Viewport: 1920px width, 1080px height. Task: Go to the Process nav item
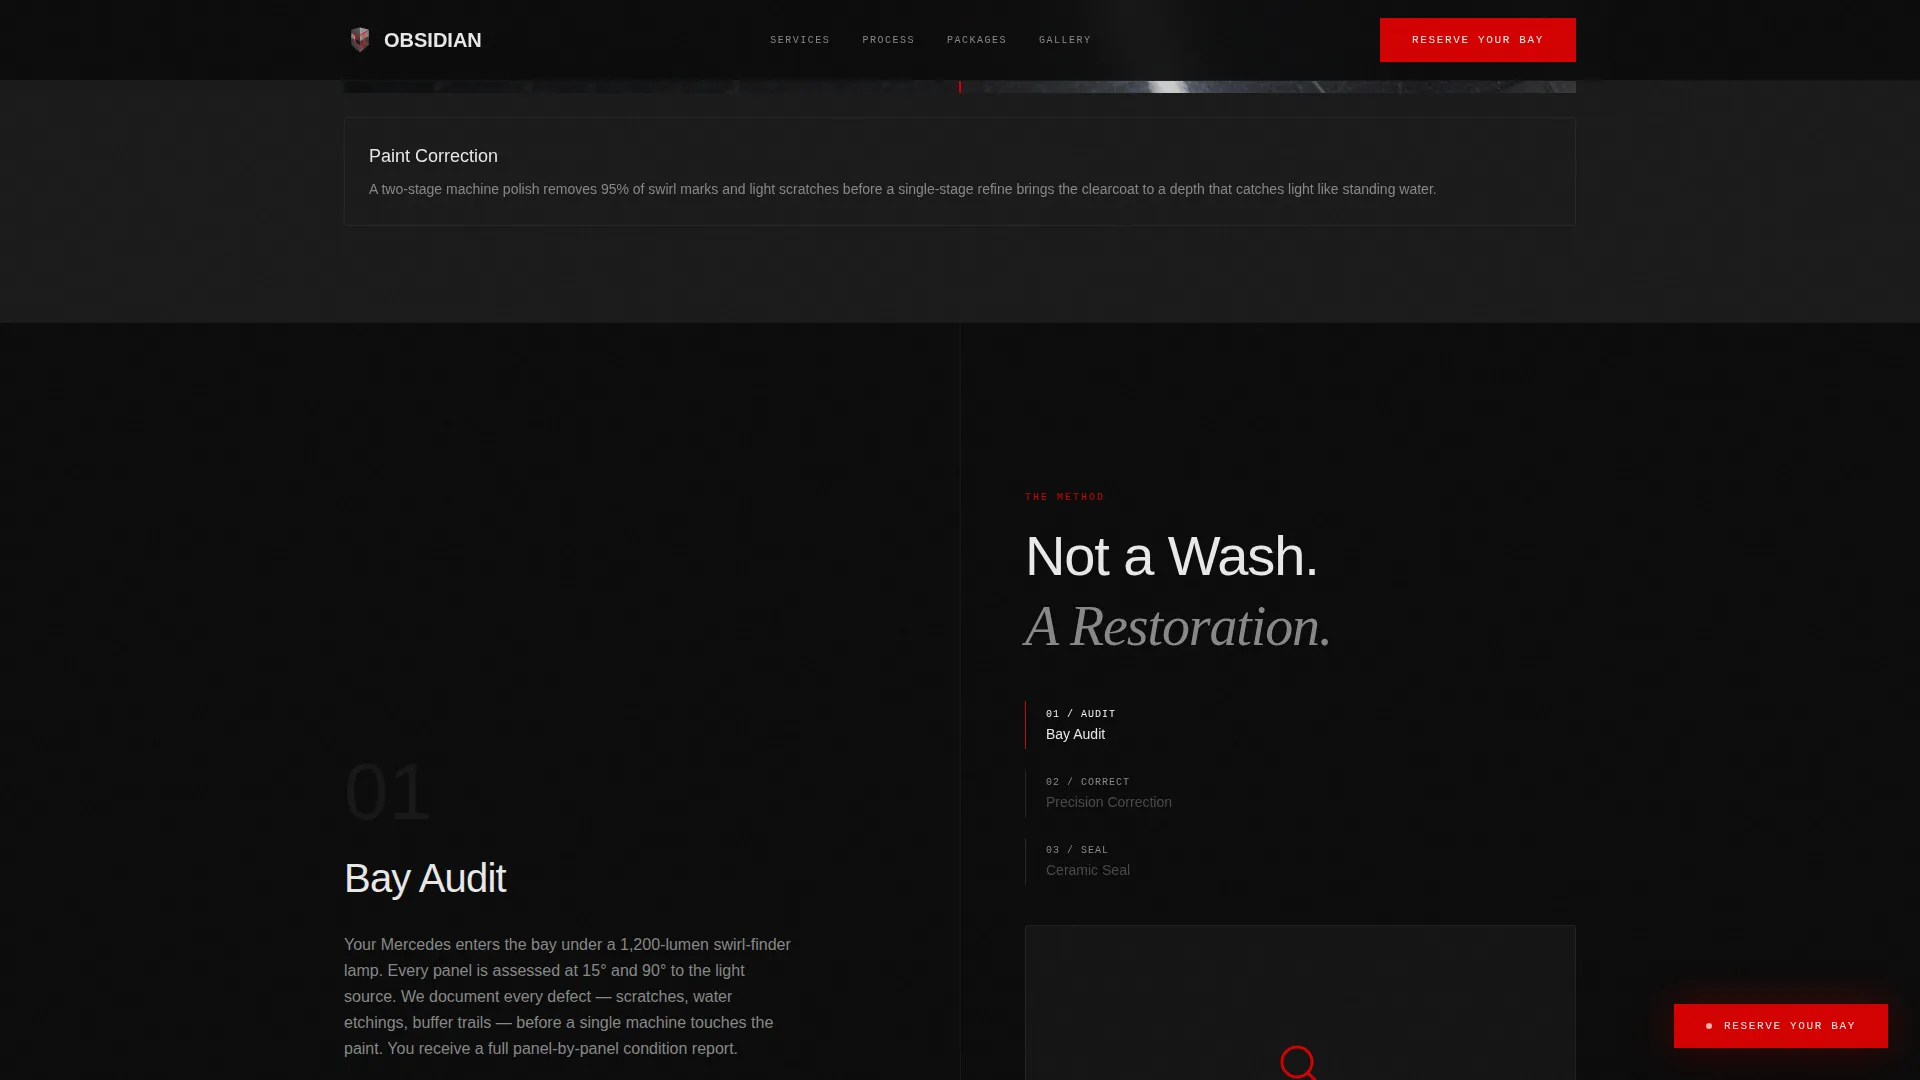coord(888,40)
